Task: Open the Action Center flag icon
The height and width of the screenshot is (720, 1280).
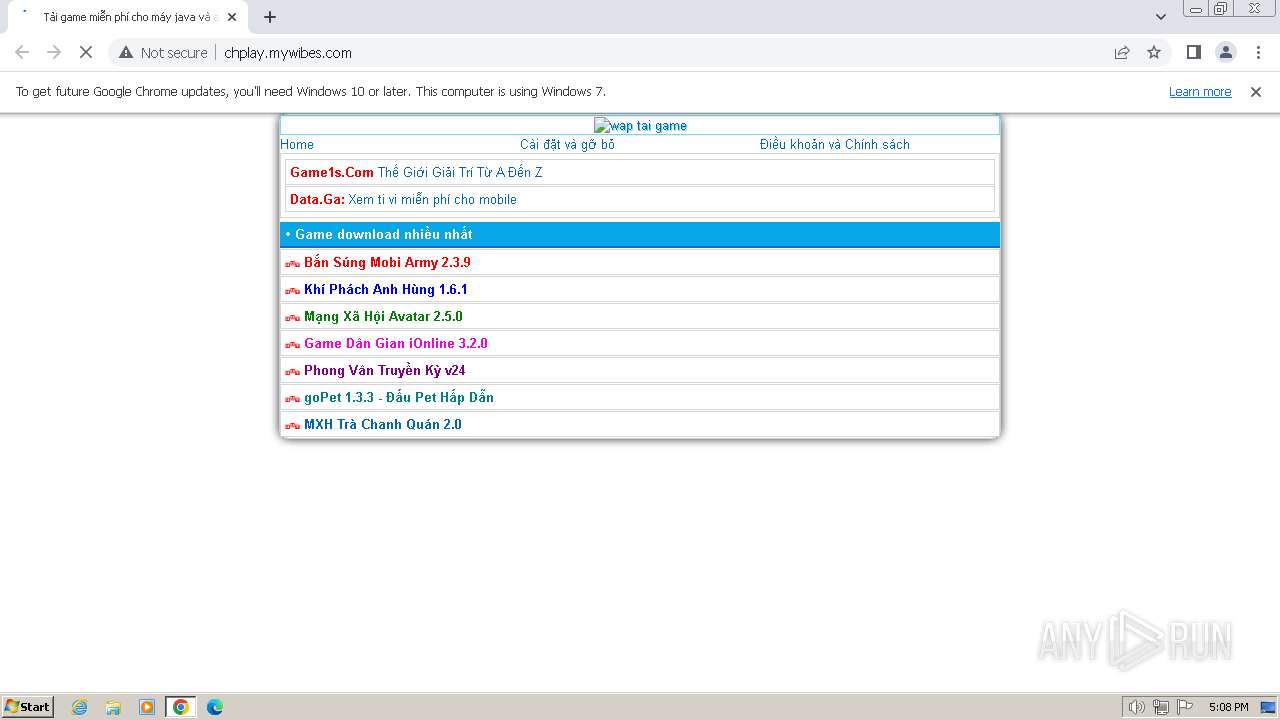Action: click(1185, 707)
